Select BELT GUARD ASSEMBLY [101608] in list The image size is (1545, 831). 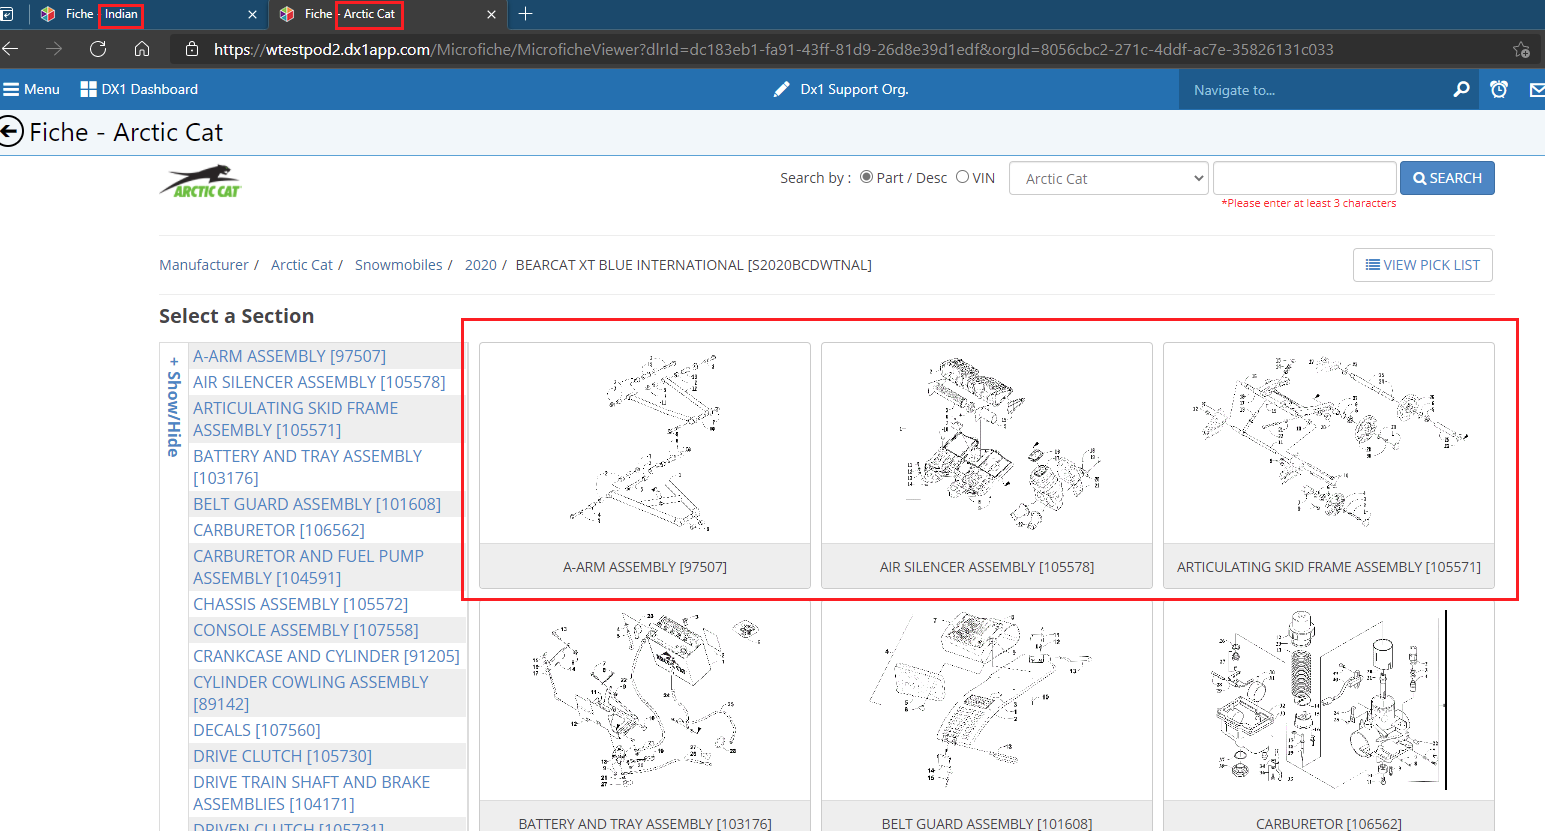[x=317, y=504]
